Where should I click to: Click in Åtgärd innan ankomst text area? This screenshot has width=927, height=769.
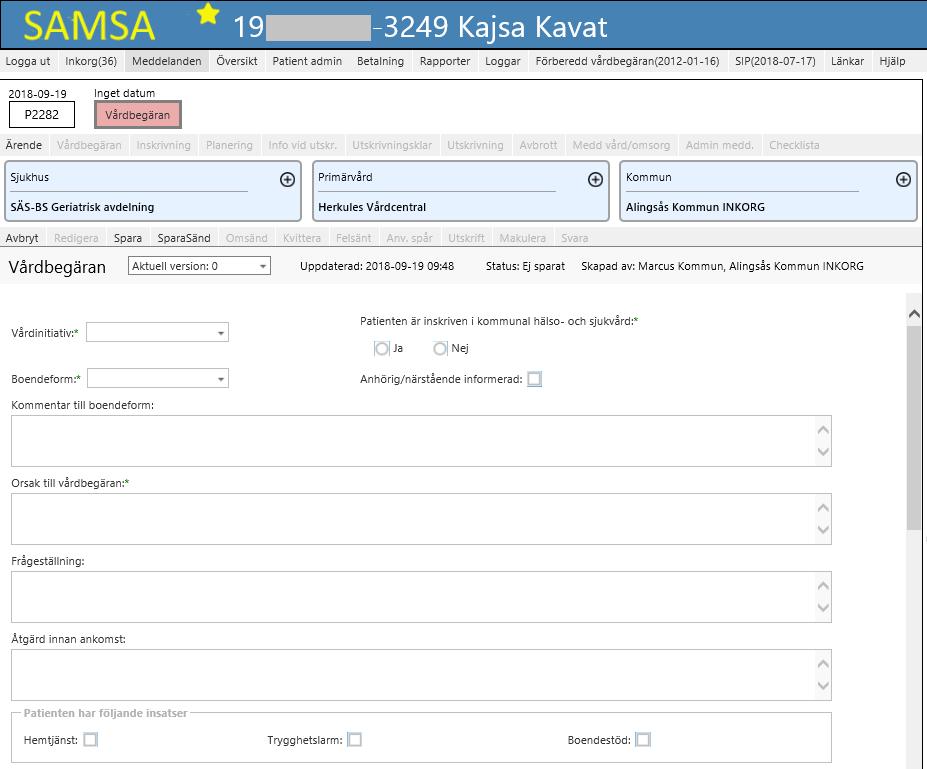pos(421,675)
